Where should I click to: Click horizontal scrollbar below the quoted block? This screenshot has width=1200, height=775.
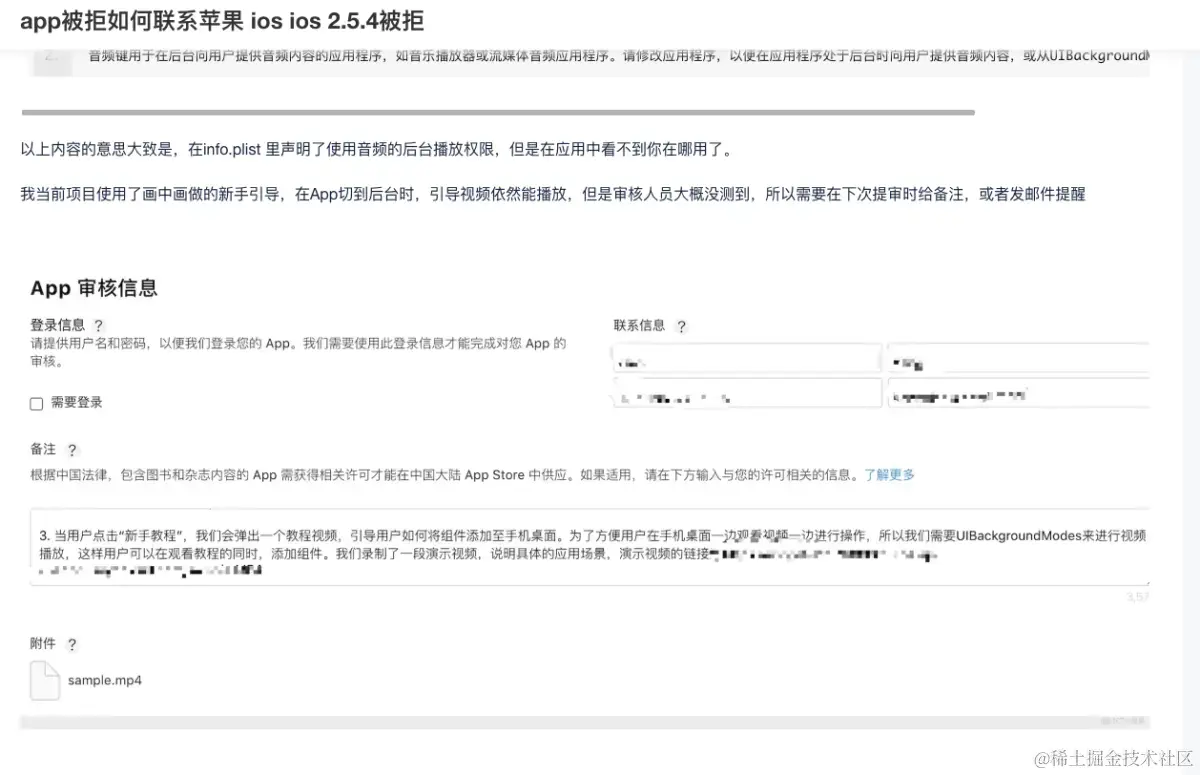click(x=498, y=112)
